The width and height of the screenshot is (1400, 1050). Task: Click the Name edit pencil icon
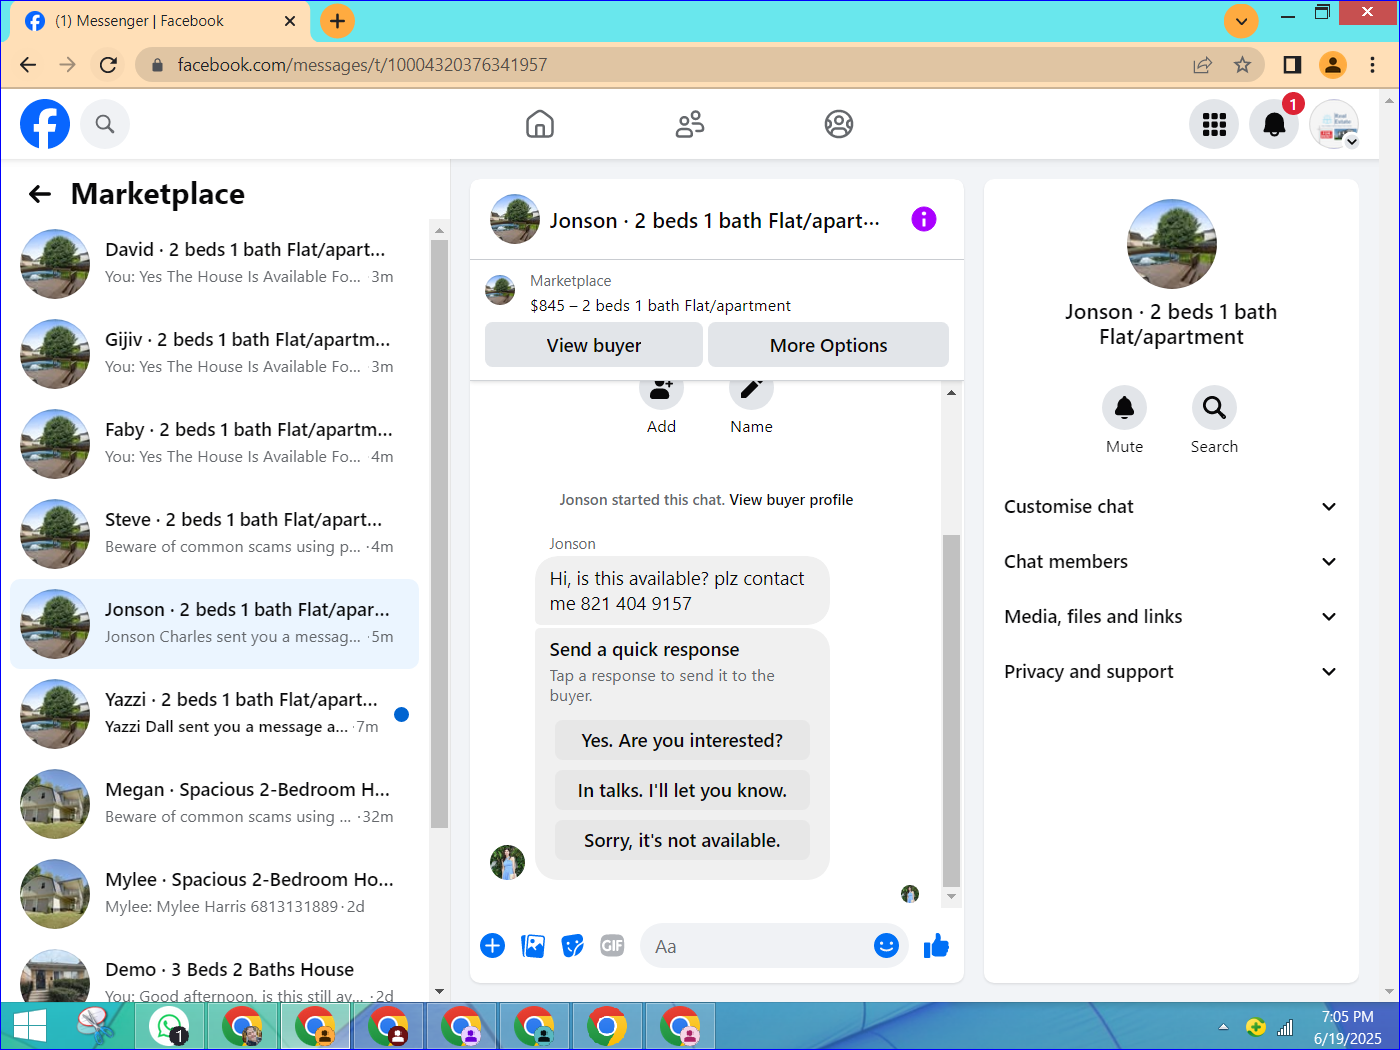pyautogui.click(x=751, y=390)
